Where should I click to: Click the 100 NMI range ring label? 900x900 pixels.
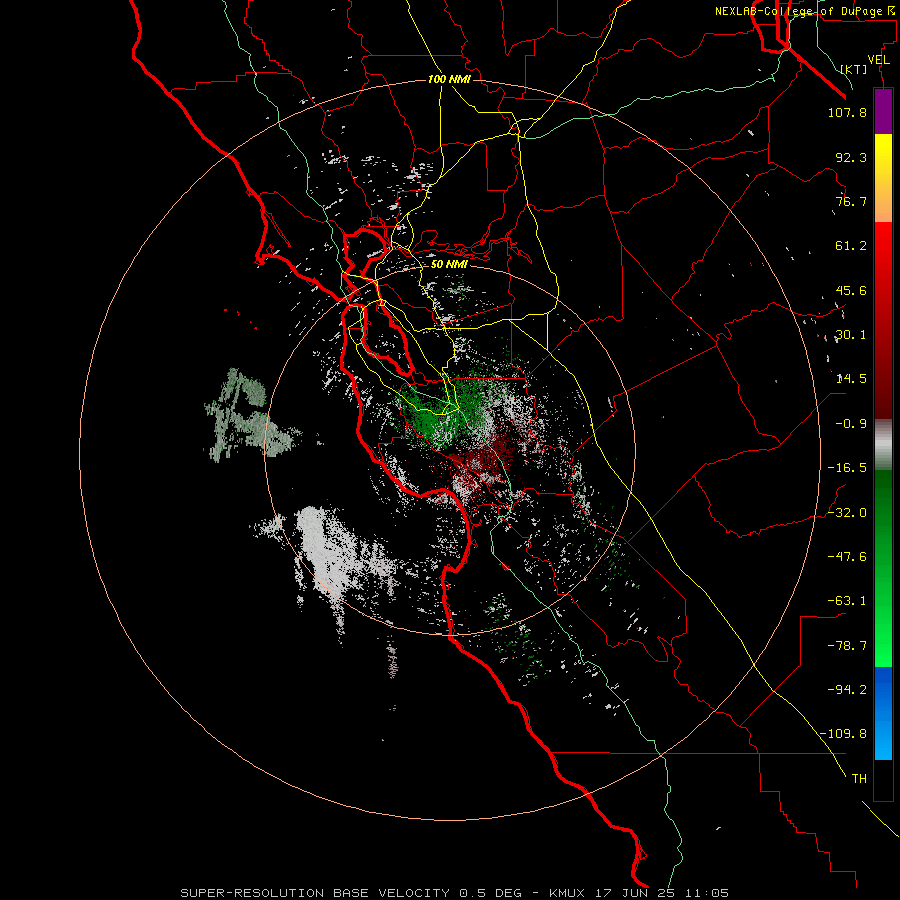[x=449, y=79]
